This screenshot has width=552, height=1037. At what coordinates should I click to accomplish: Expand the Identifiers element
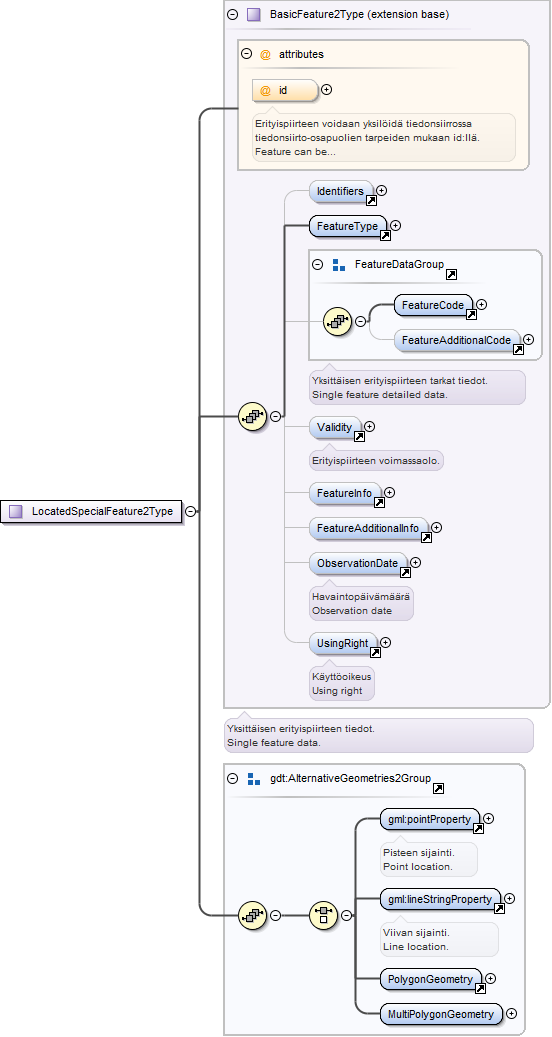[381, 190]
